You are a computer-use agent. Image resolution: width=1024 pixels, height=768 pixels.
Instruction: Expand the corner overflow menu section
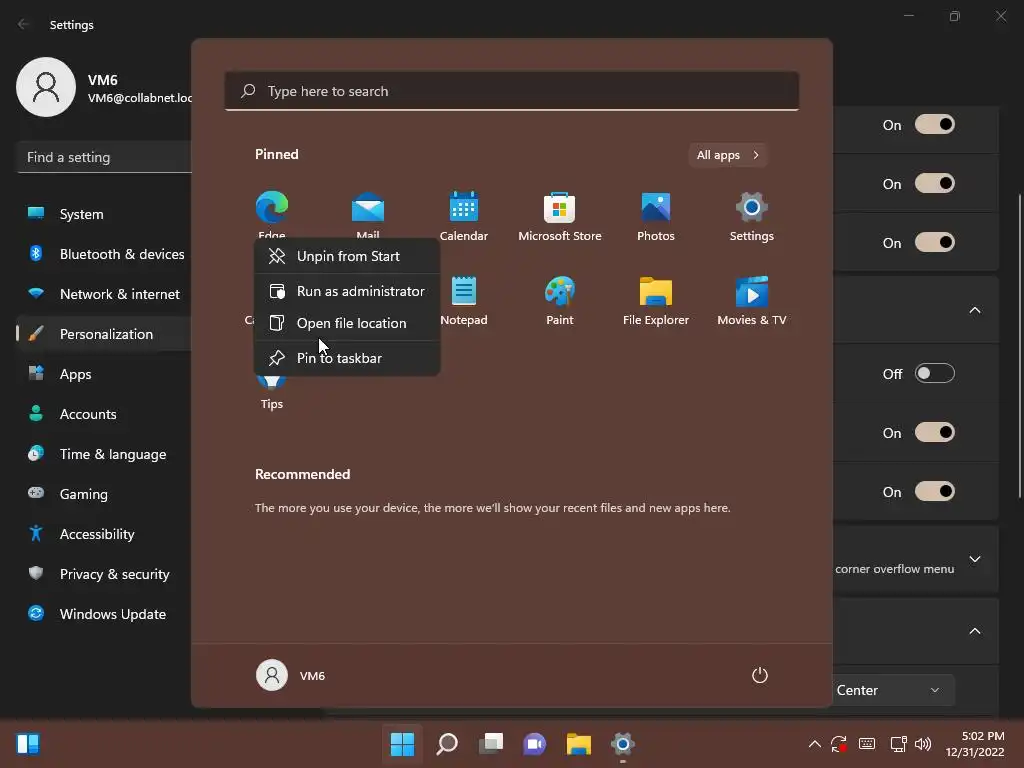(x=974, y=560)
